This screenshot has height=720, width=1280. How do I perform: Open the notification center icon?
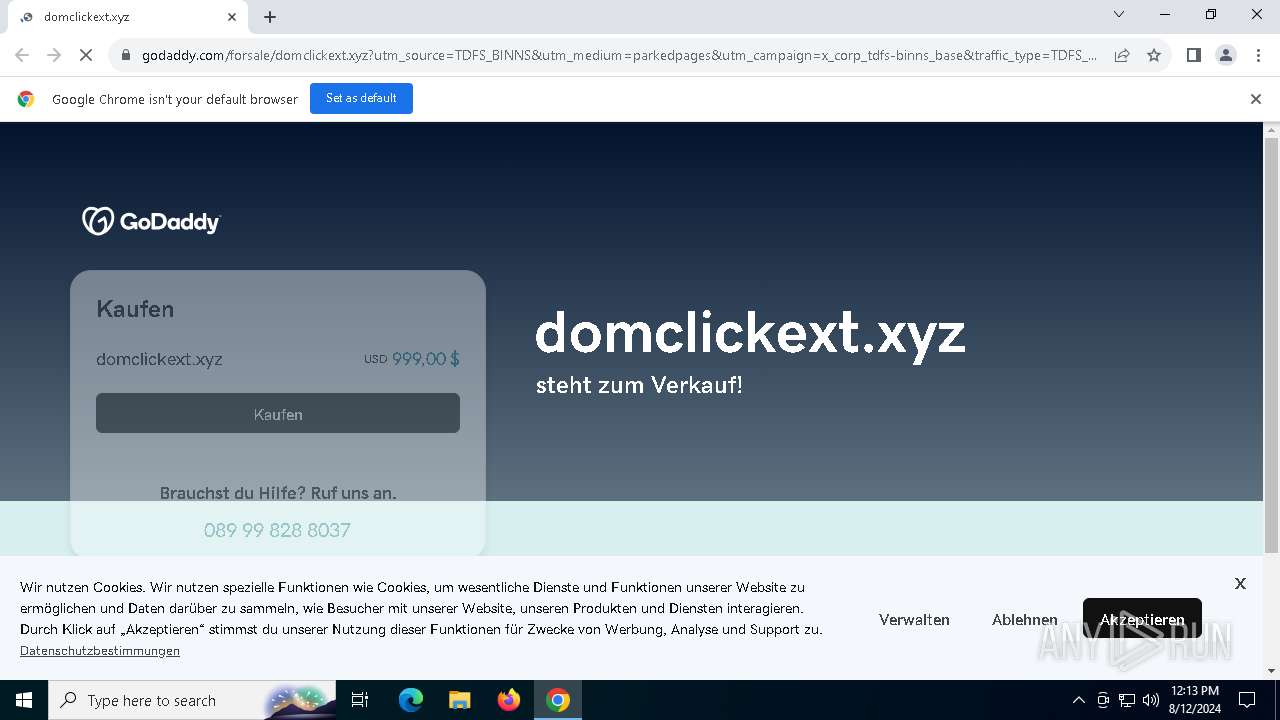(1247, 700)
